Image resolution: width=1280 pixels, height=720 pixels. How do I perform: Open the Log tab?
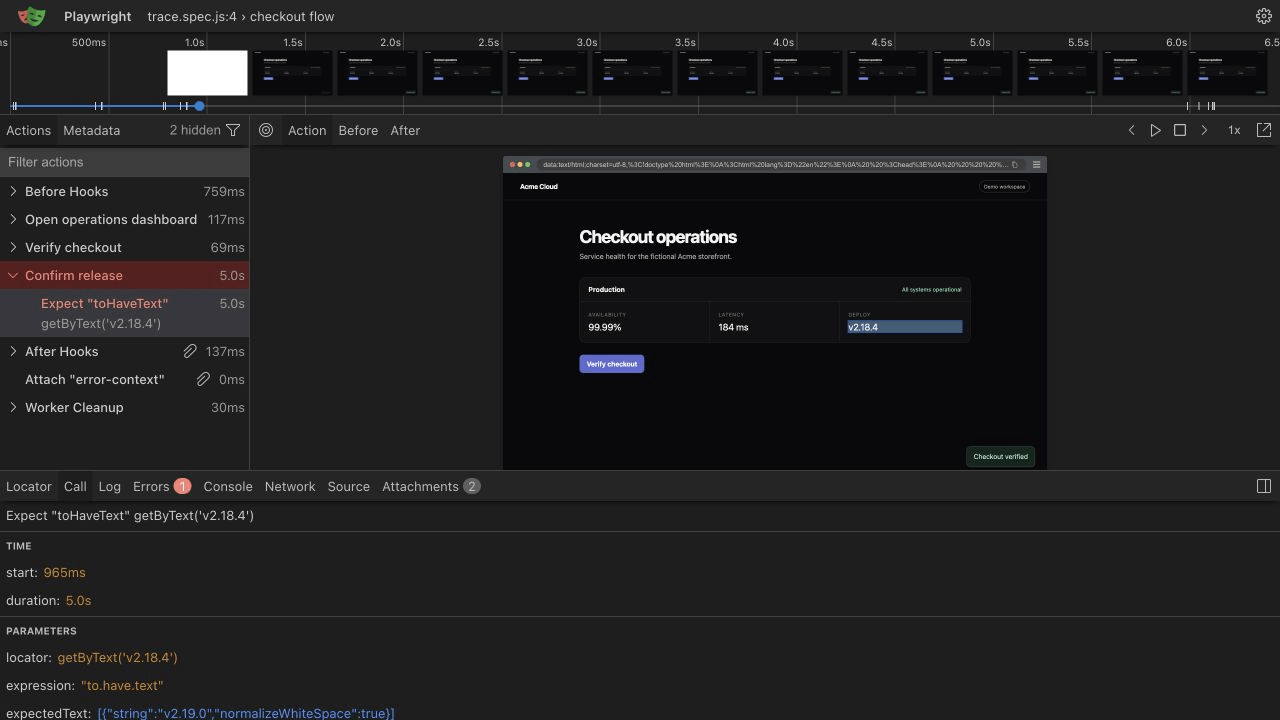pyautogui.click(x=109, y=486)
